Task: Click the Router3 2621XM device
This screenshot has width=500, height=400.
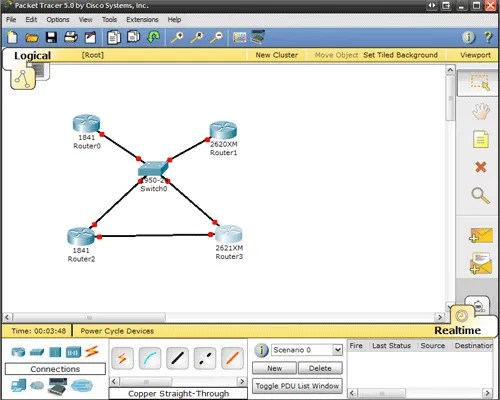Action: coord(229,234)
